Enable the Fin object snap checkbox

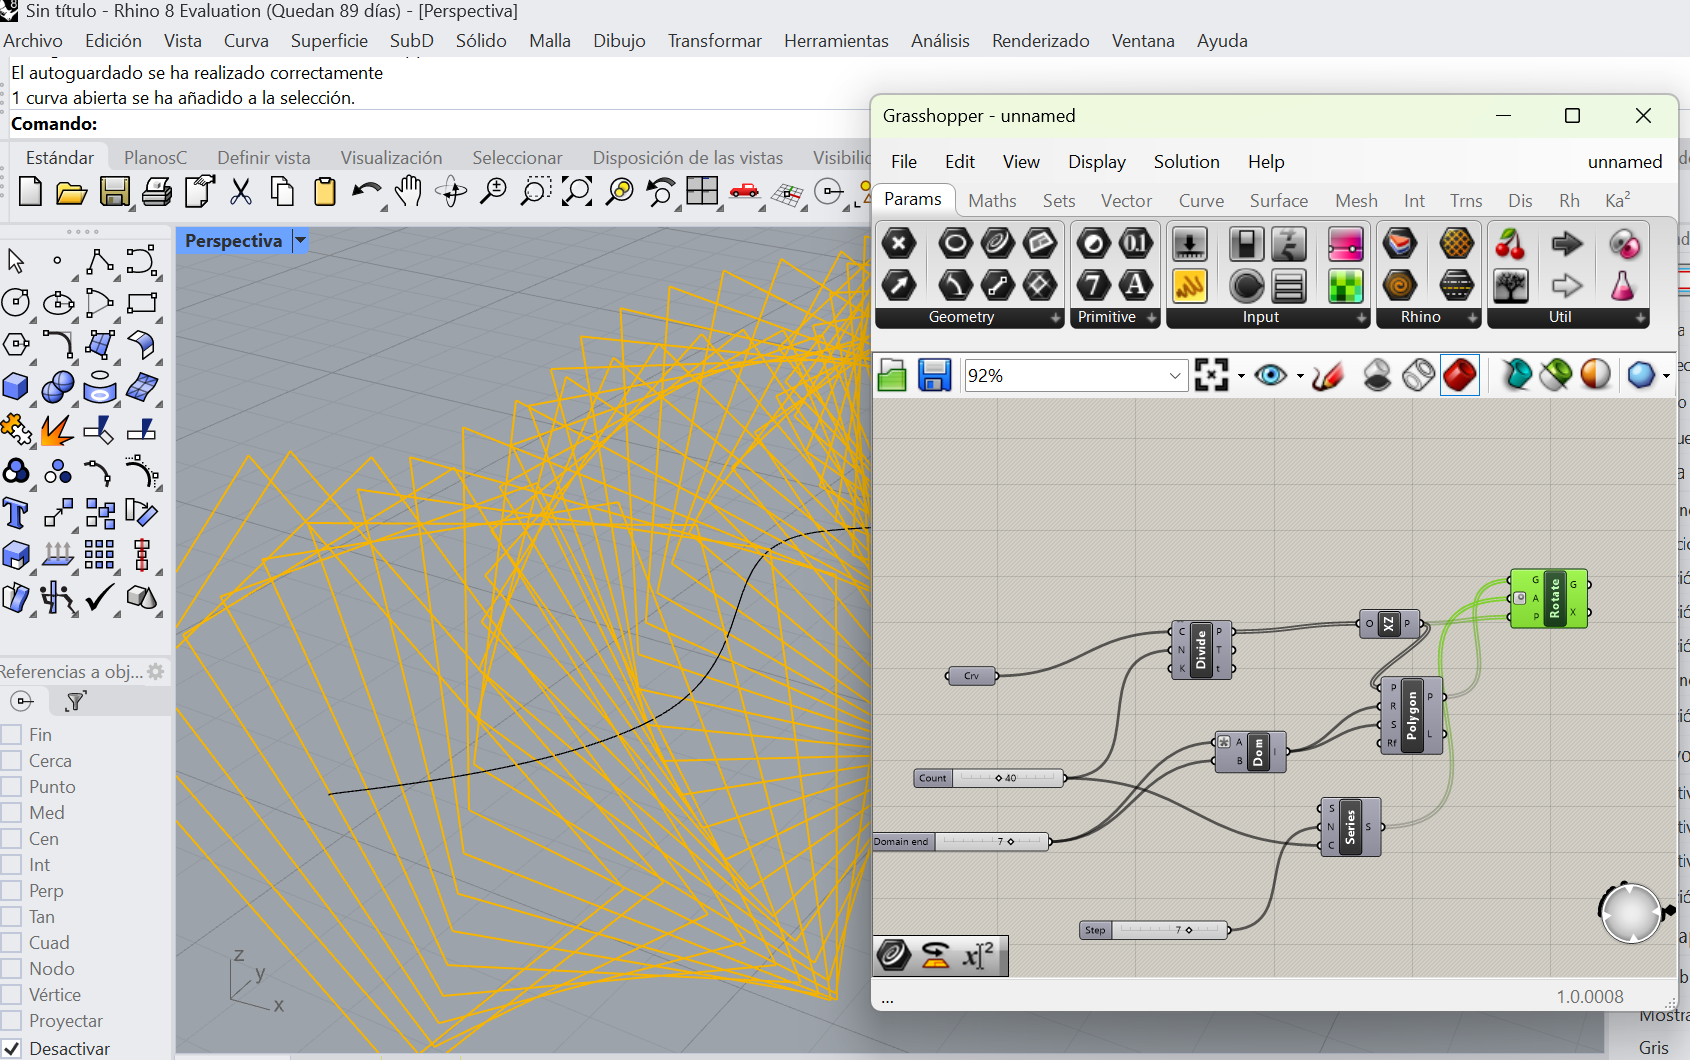pyautogui.click(x=12, y=735)
